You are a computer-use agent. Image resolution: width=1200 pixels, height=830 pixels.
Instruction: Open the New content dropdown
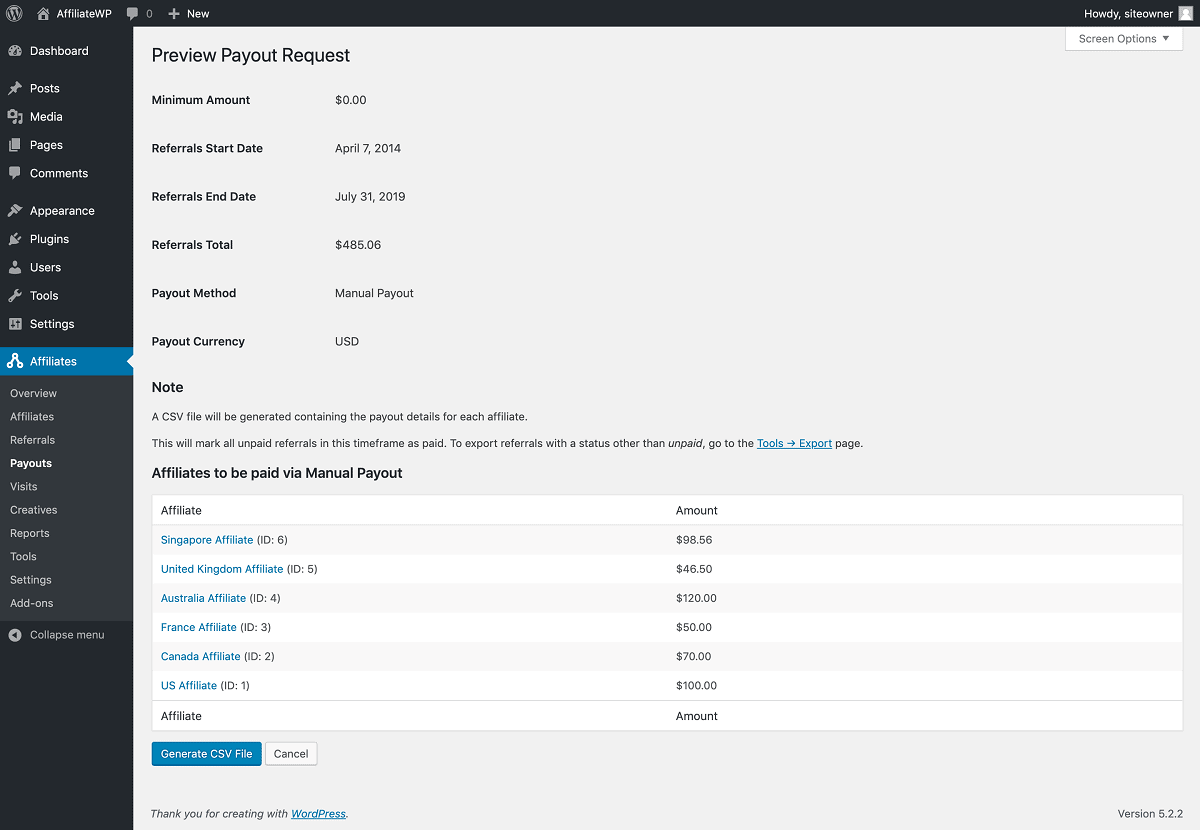pos(188,14)
